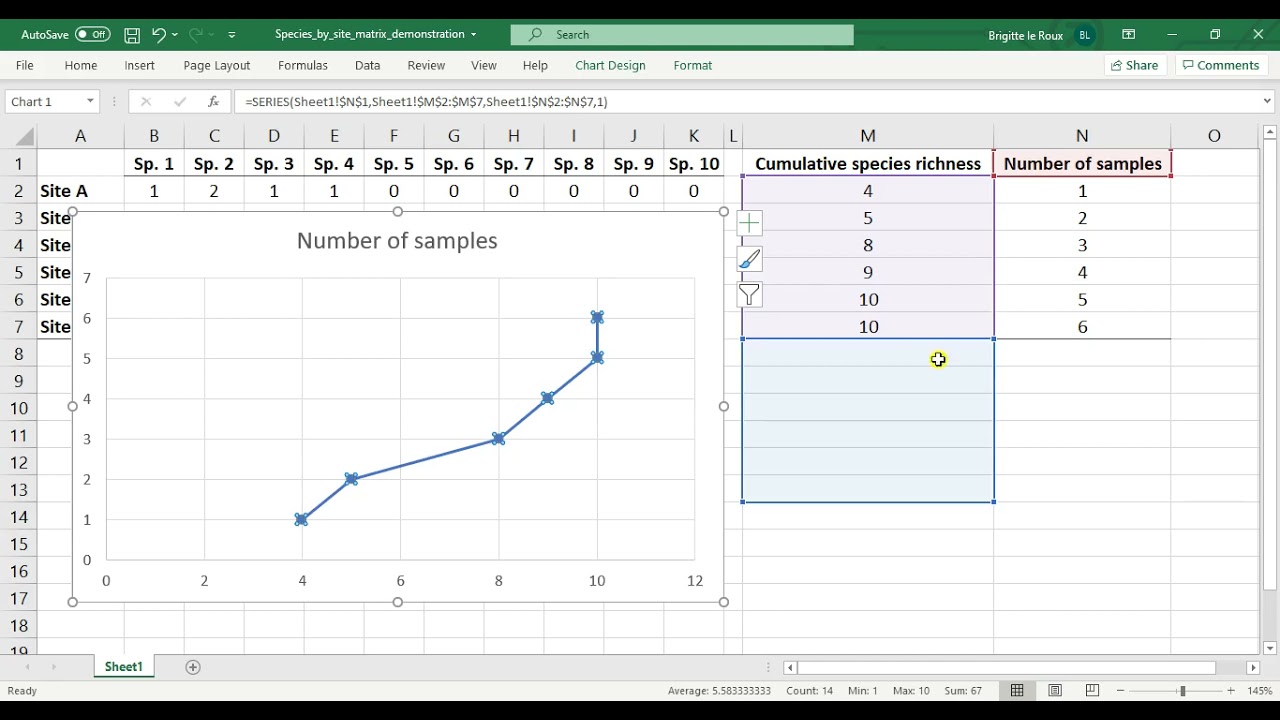Viewport: 1280px width, 720px height.
Task: Click the Sp. 5 header cell
Action: coord(394,163)
